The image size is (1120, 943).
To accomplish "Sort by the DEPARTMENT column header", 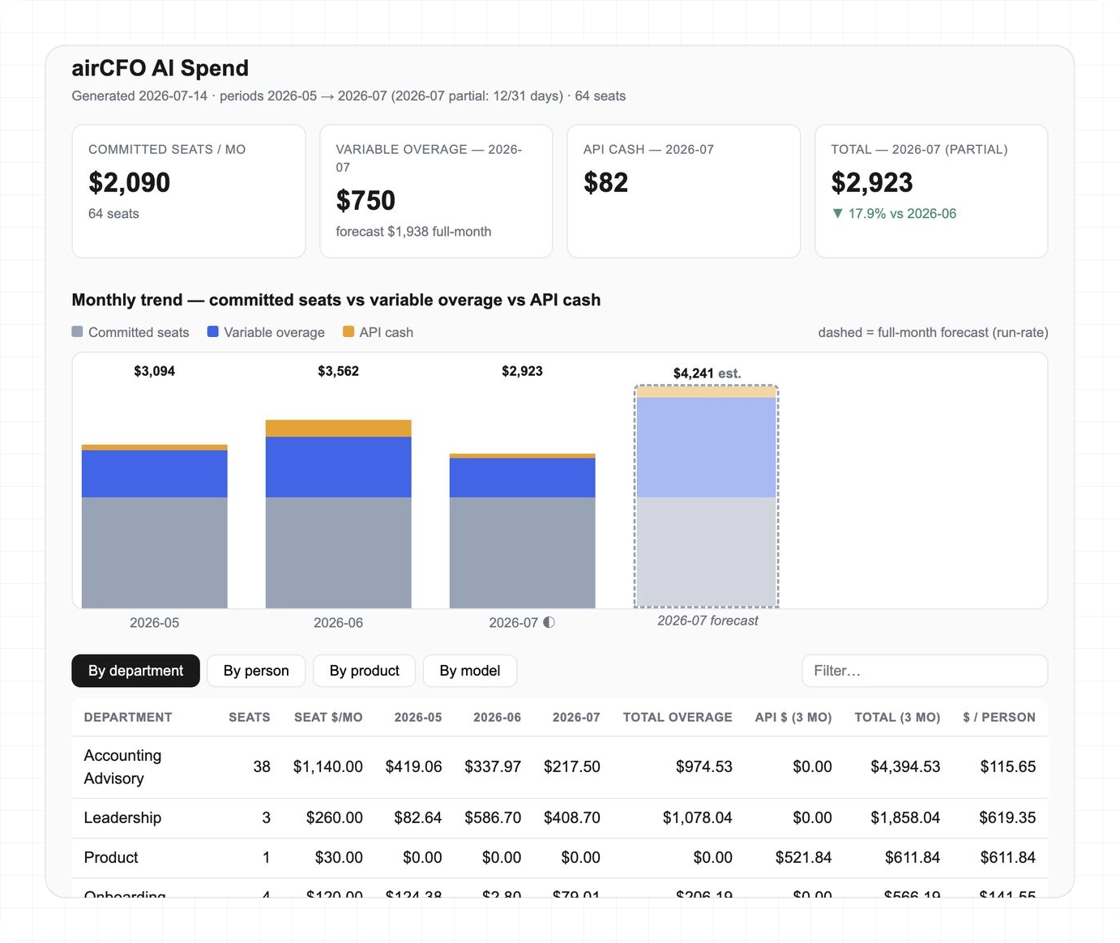I will click(128, 717).
